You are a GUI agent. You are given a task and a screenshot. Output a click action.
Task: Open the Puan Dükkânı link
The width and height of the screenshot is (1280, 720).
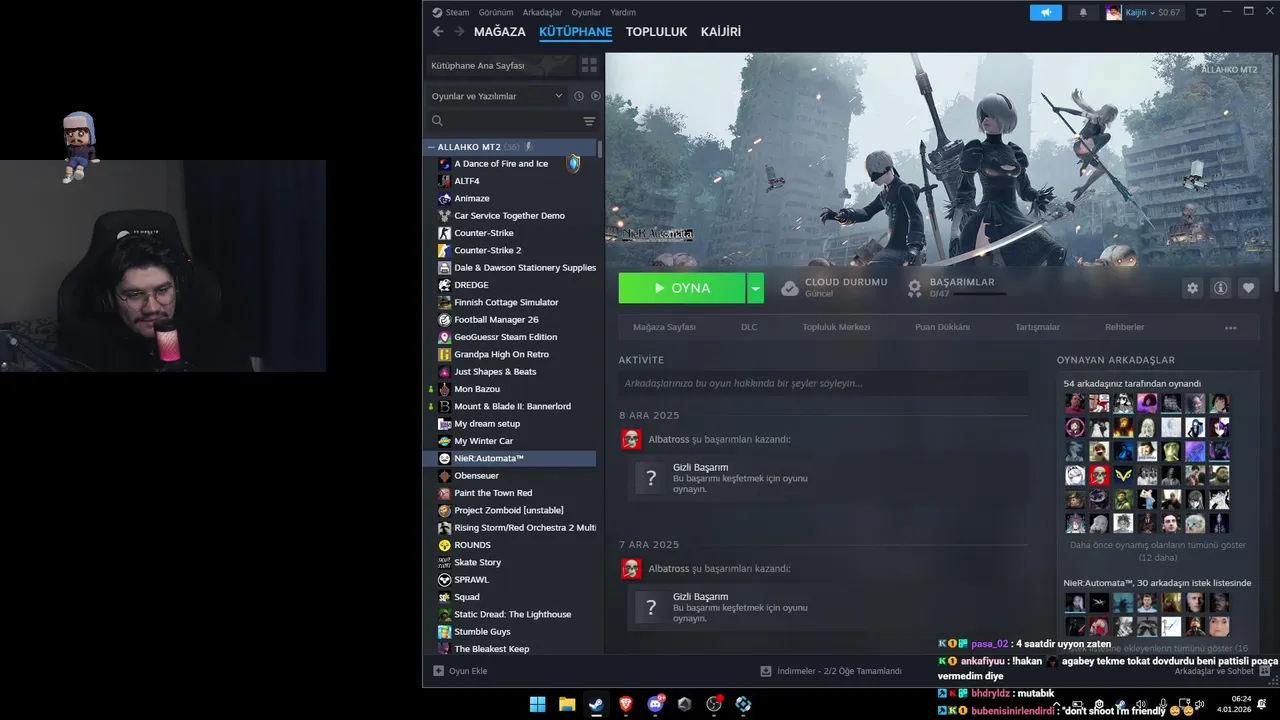[x=942, y=327]
